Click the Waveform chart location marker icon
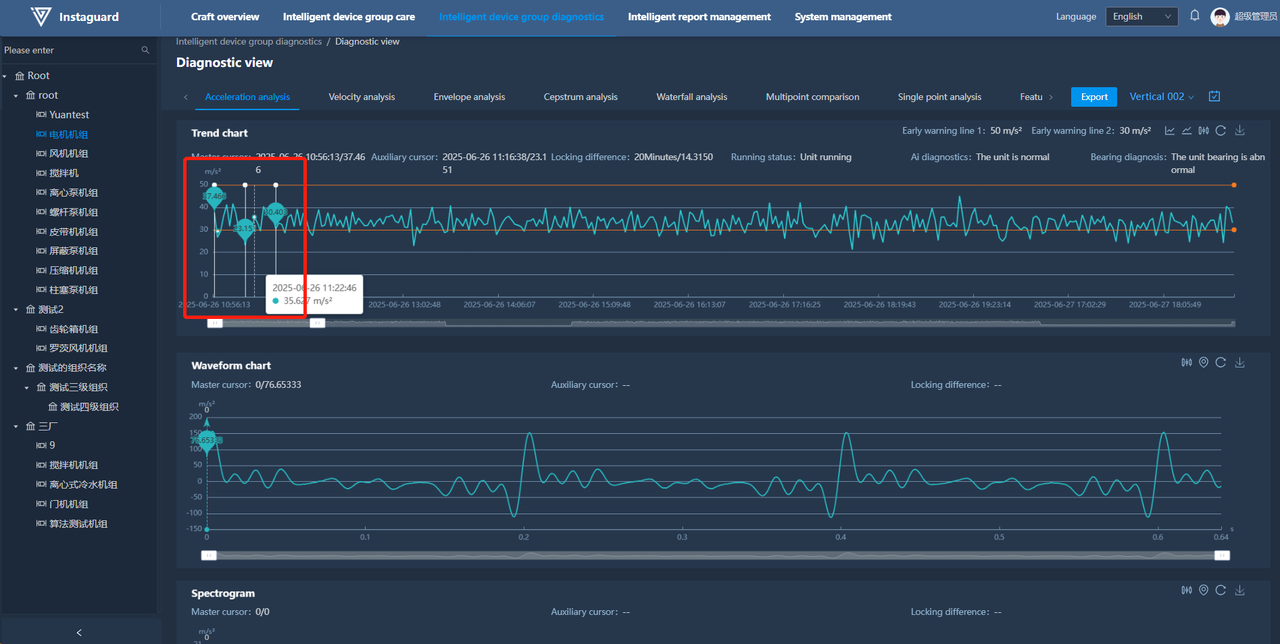1280x644 pixels. [1204, 363]
